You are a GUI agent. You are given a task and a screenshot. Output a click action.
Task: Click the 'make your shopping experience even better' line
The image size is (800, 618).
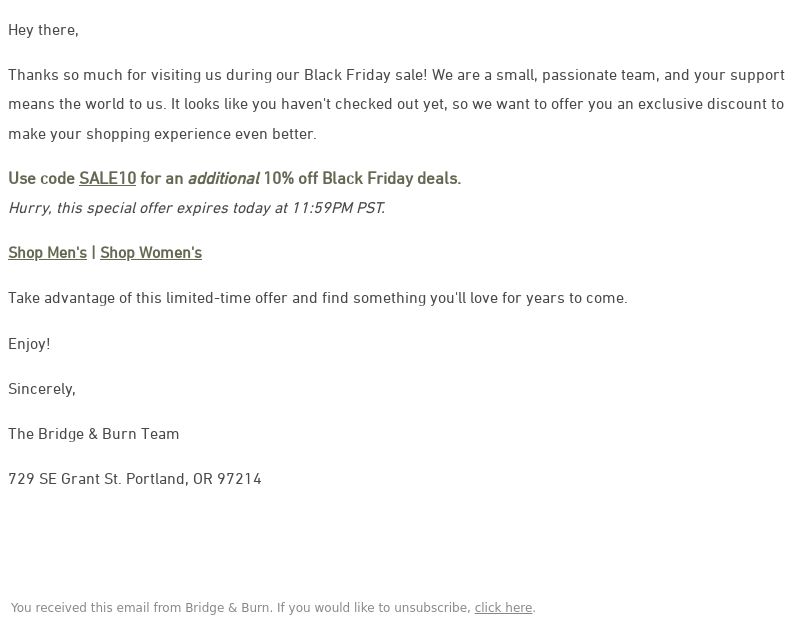click(162, 134)
